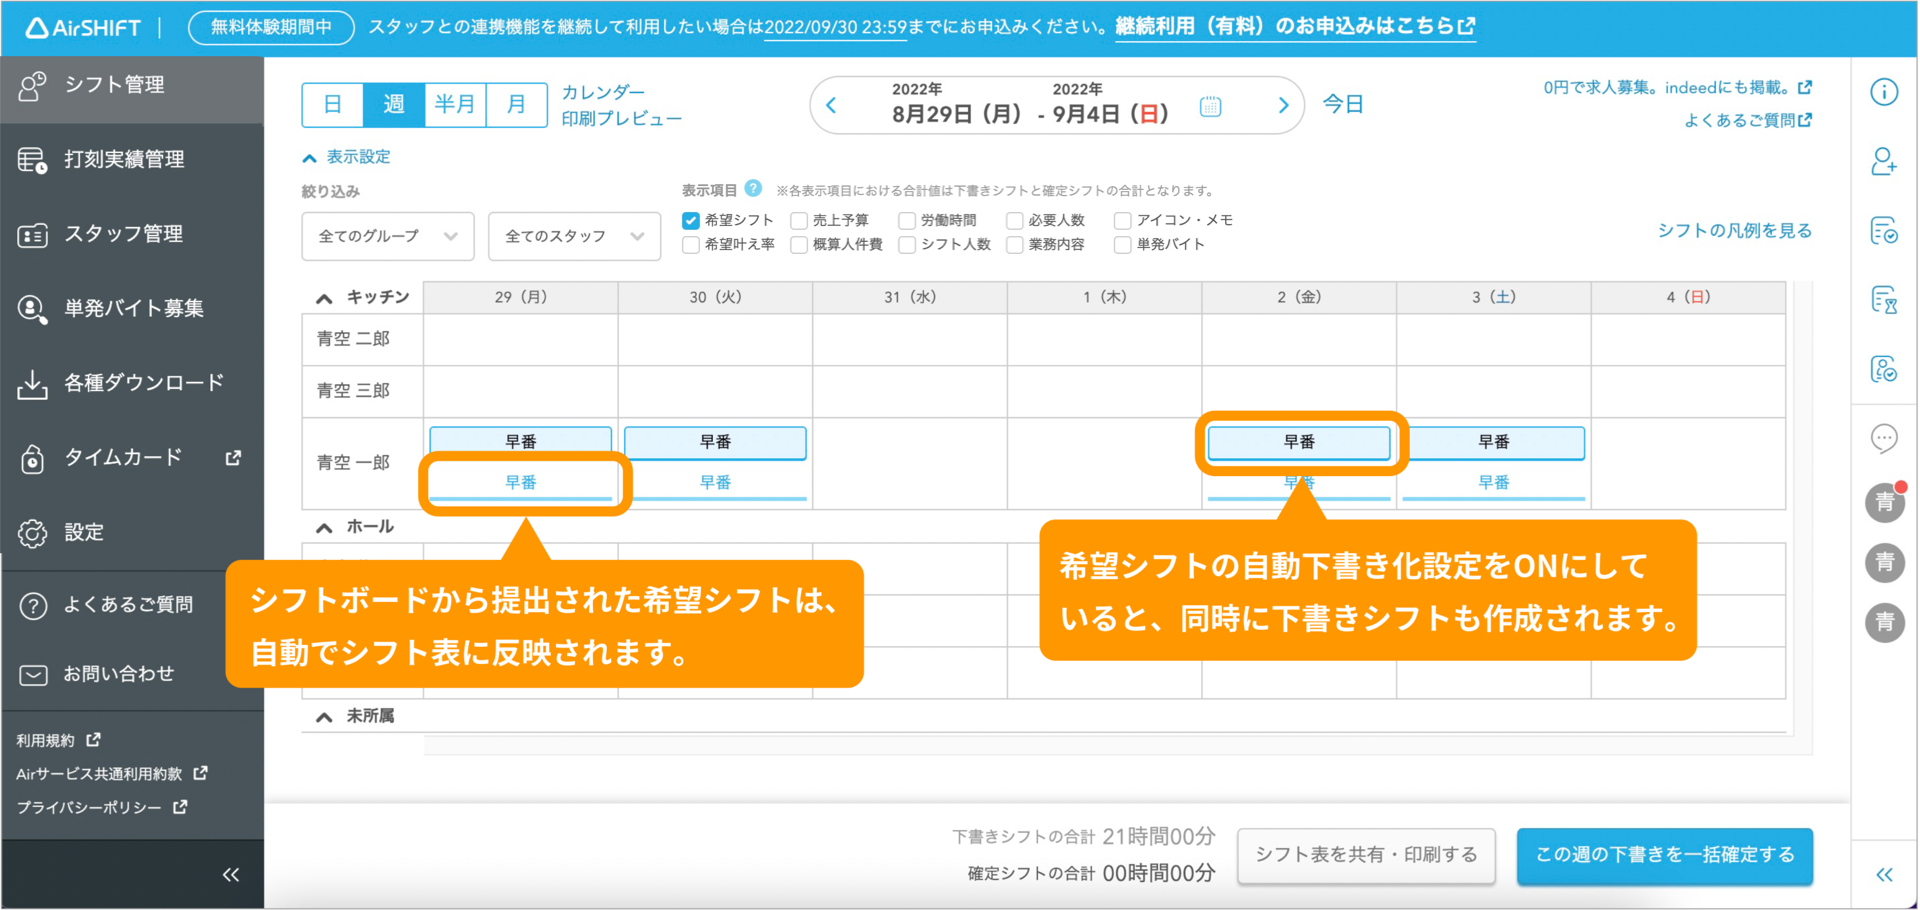The image size is (1920, 910).
Task: Jump to 今日
Action: click(1343, 104)
